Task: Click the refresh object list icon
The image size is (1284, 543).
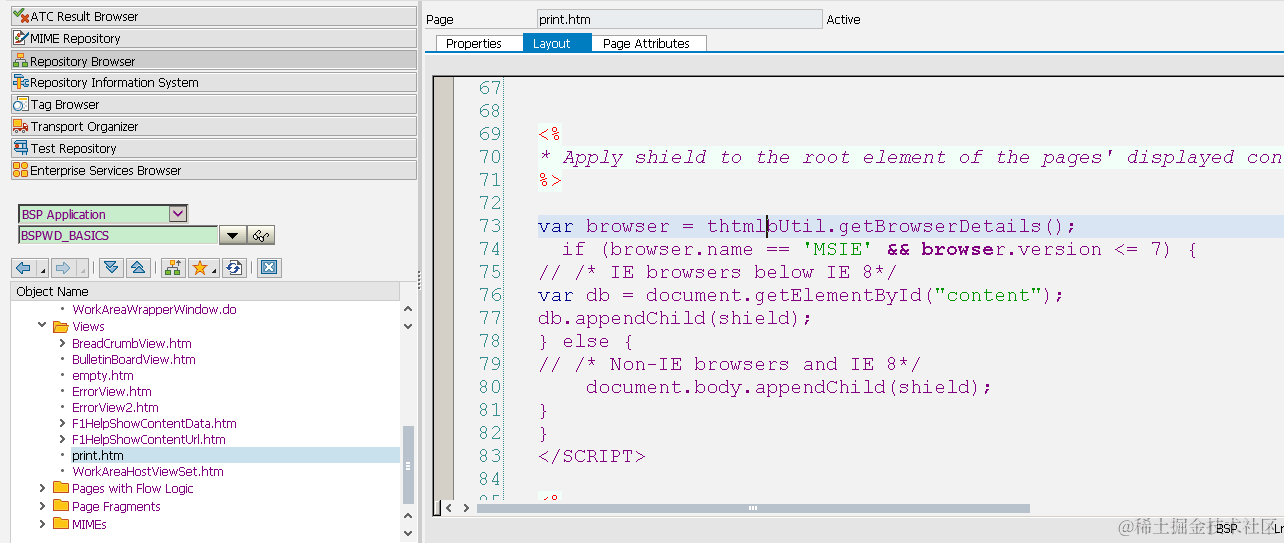Action: 234,267
